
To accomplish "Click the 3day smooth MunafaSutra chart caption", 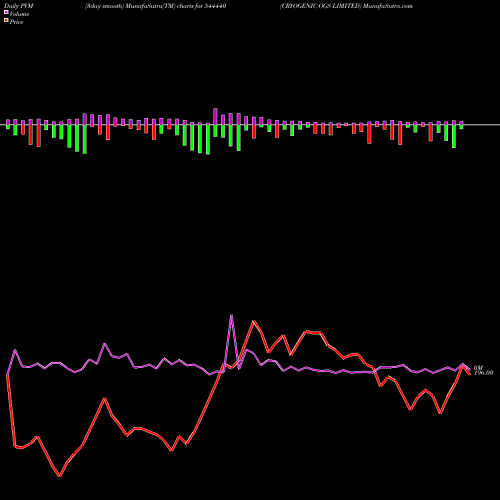I will (155, 6).
